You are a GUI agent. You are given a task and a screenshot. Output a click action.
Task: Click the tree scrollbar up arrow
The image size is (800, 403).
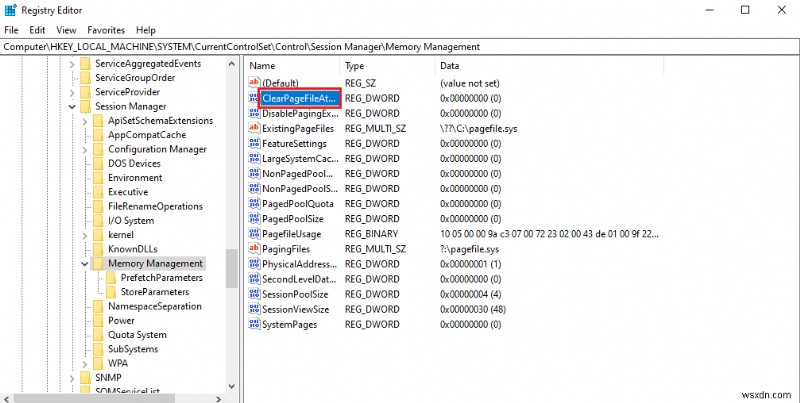[232, 64]
